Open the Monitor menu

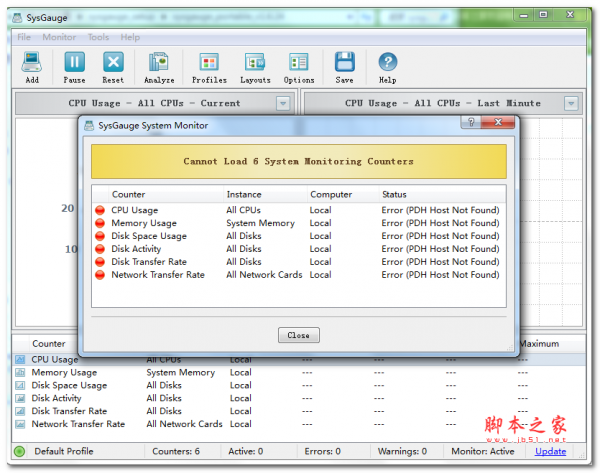tap(59, 37)
